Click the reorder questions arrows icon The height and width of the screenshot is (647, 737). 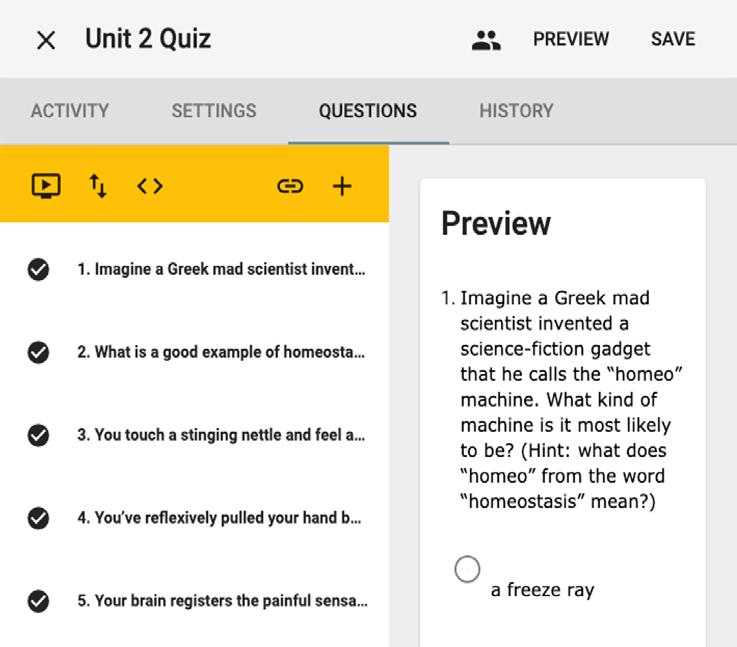(x=98, y=186)
